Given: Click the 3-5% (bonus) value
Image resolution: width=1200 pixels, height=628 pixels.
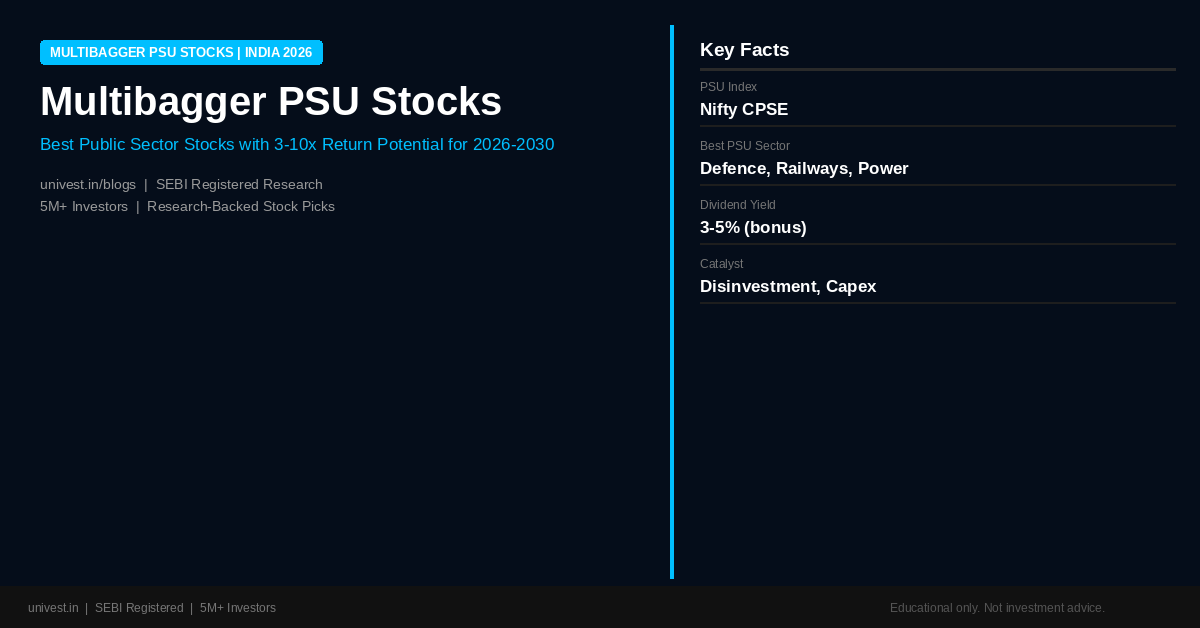Looking at the screenshot, I should [x=753, y=228].
